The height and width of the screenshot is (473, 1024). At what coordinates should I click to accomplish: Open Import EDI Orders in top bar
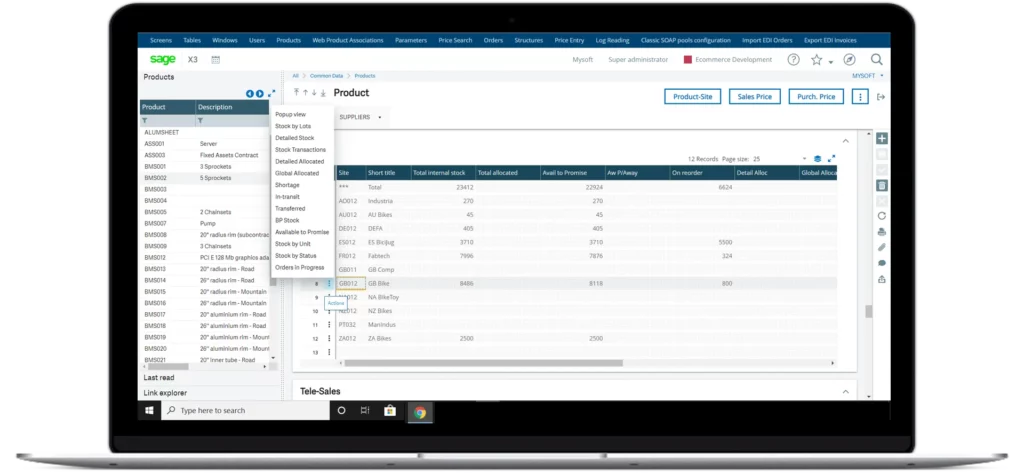point(767,41)
